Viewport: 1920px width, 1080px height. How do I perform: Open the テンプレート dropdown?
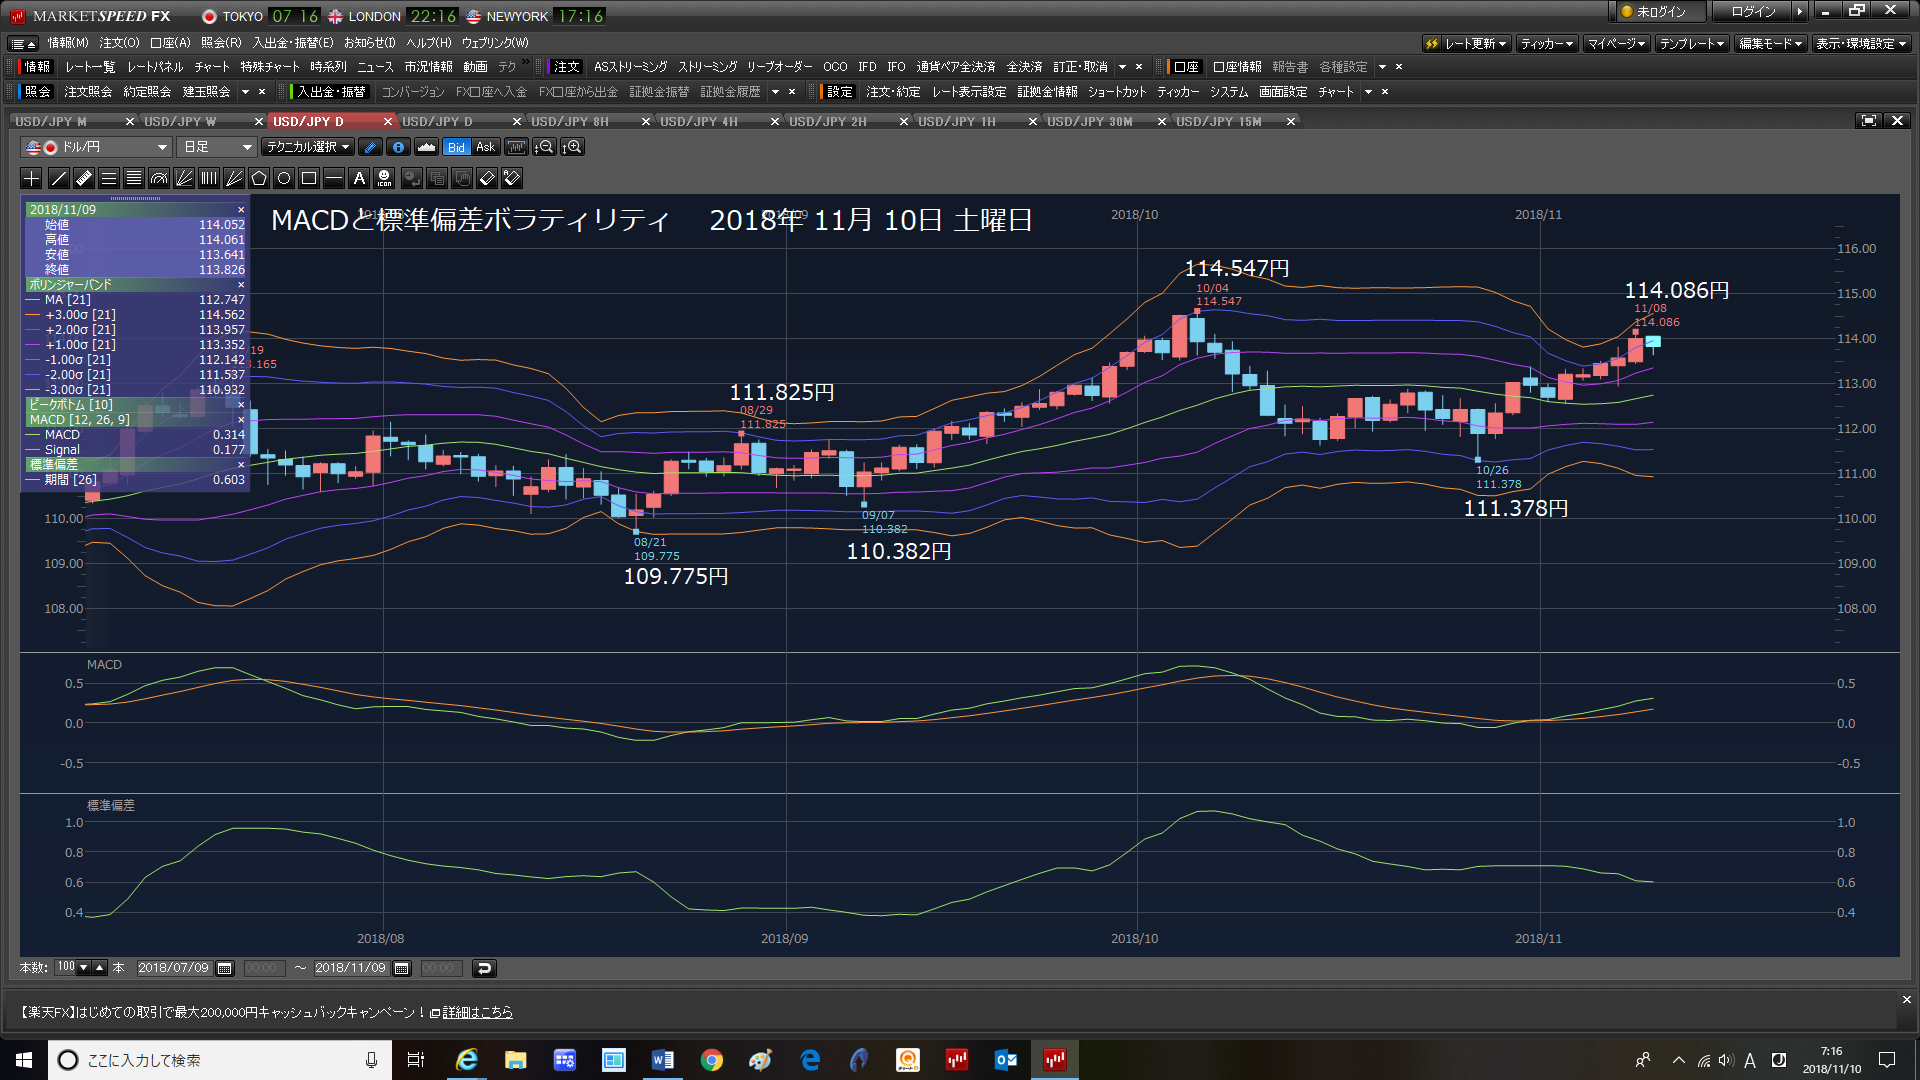(1692, 43)
